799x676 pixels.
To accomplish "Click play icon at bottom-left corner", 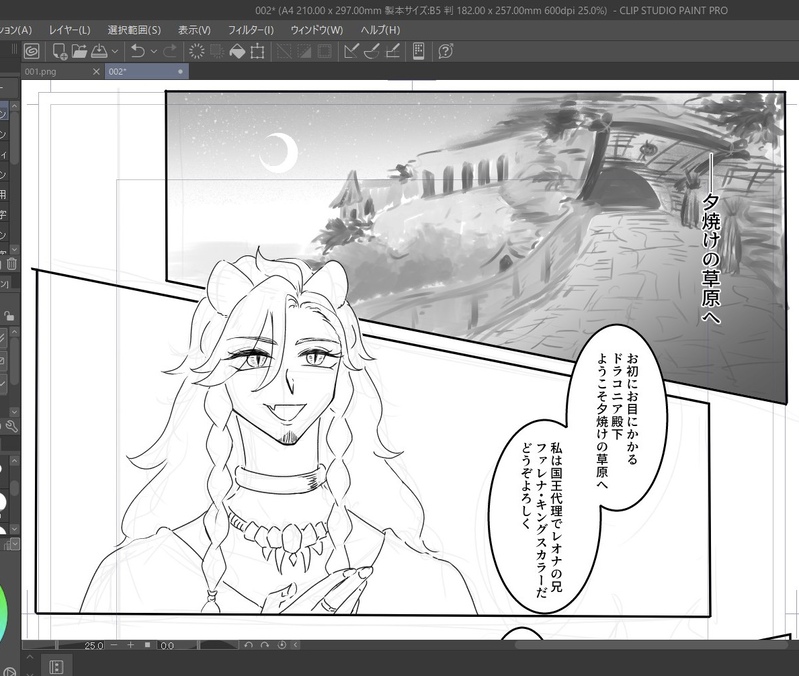I will click(10, 671).
